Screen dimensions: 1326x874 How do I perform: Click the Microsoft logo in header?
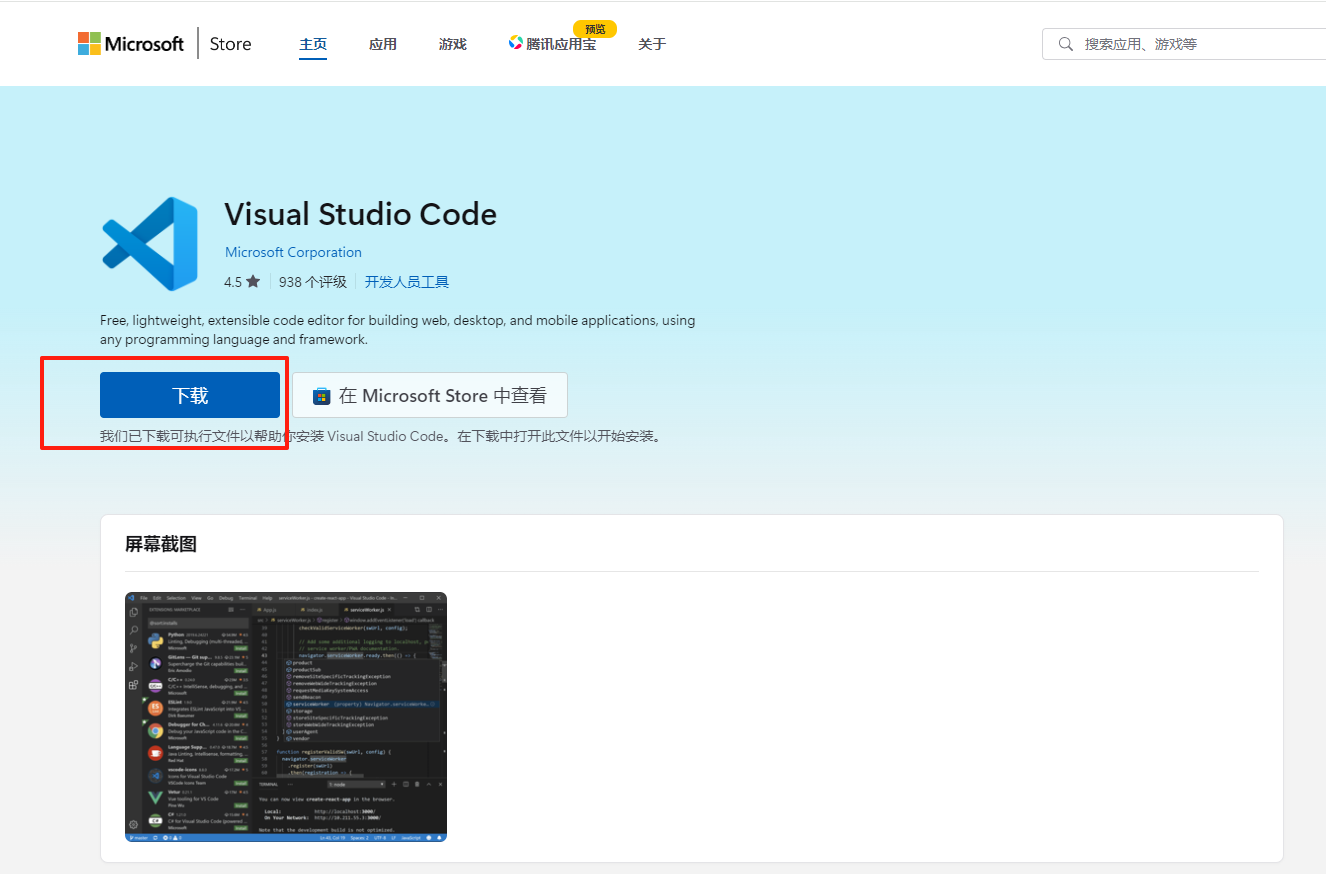tap(131, 44)
